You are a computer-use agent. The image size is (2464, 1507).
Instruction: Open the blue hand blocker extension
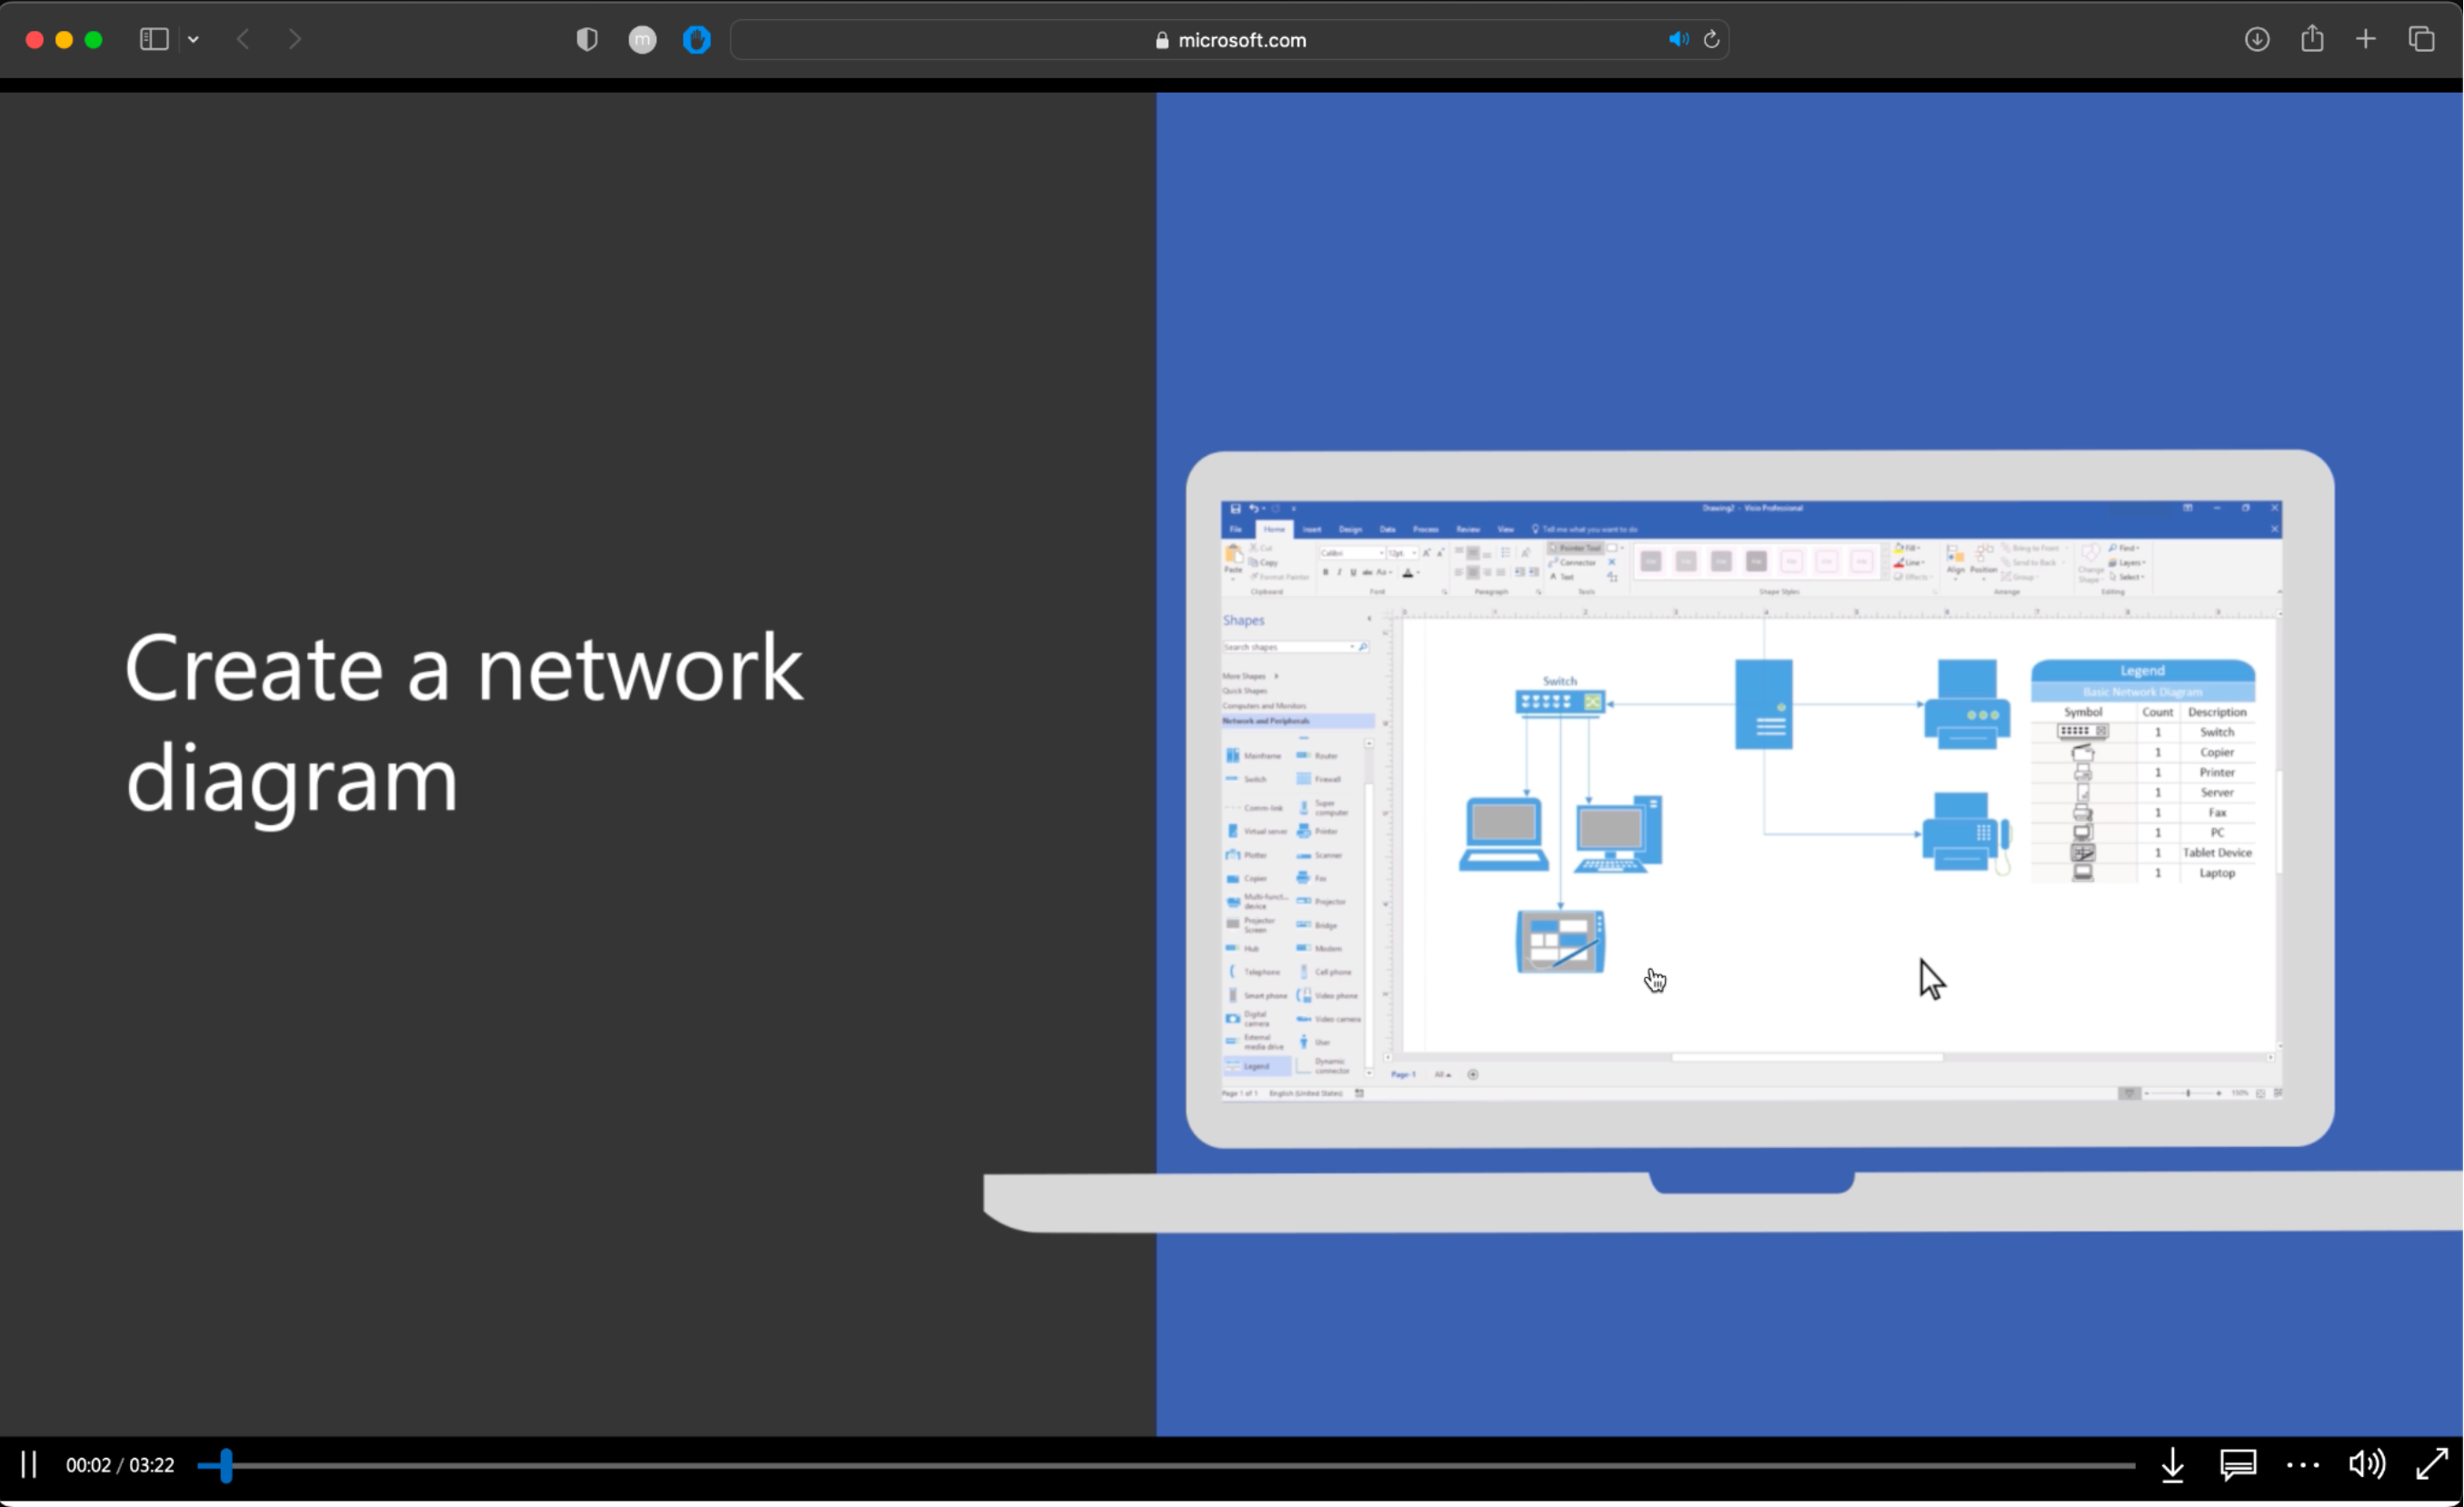(697, 39)
